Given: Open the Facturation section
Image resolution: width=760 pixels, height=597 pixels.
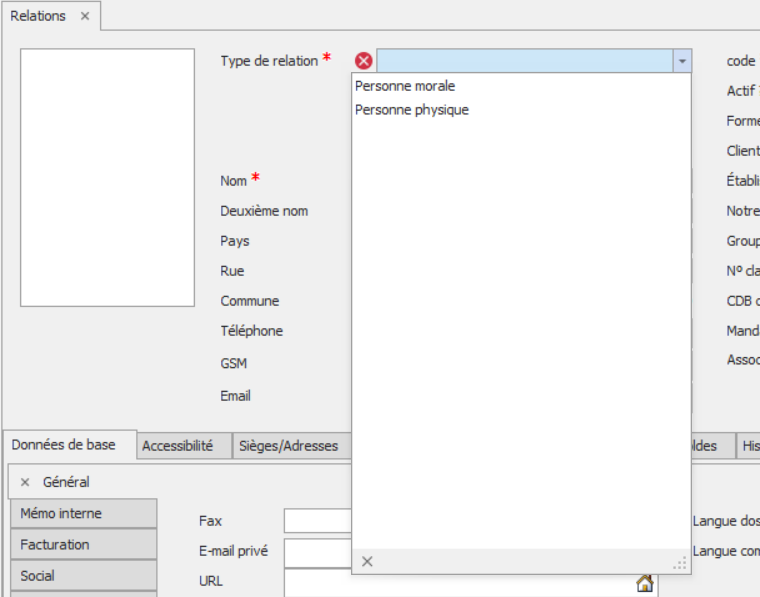Looking at the screenshot, I should 84,545.
